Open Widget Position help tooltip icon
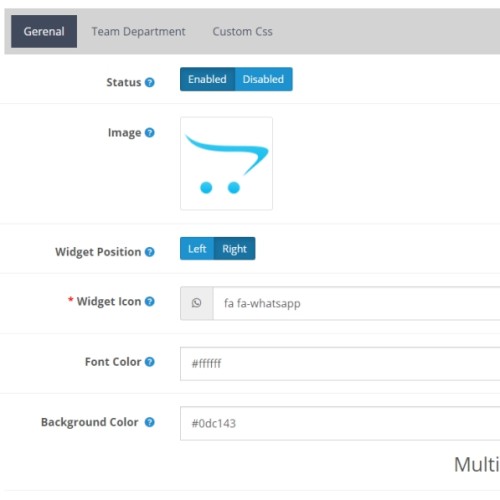The image size is (500, 500). [150, 252]
